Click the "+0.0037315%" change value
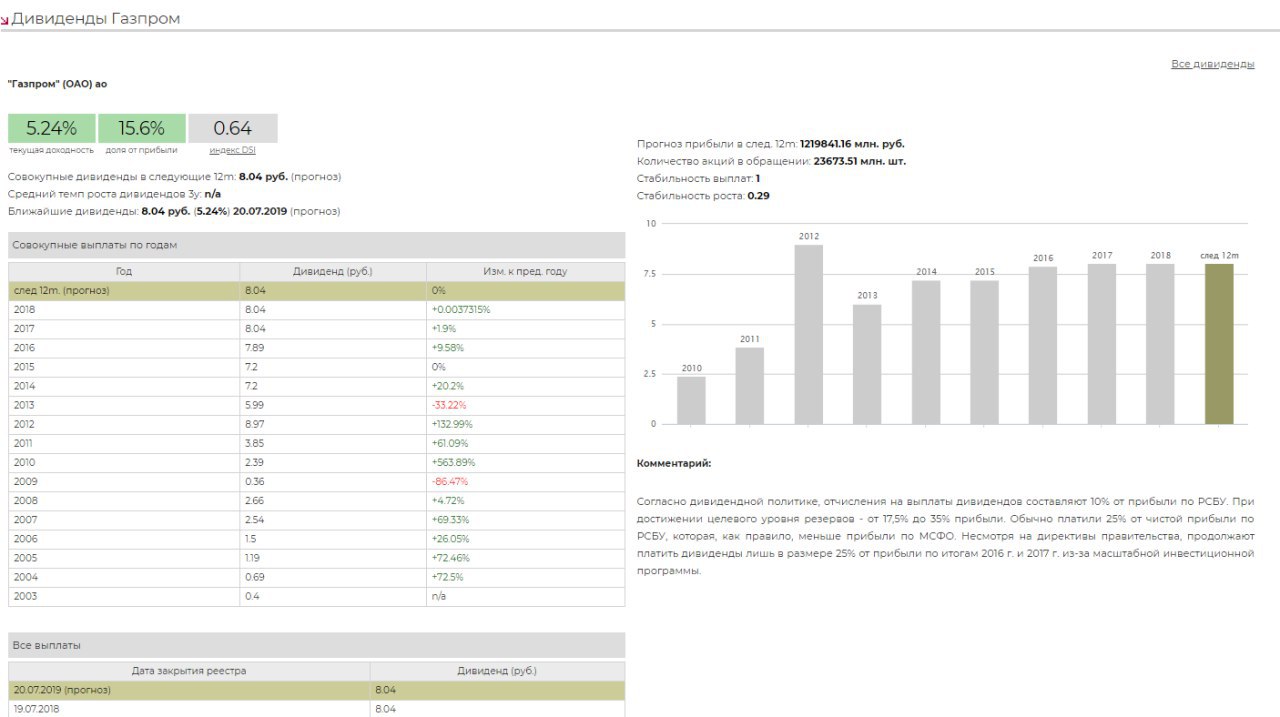 coord(461,310)
